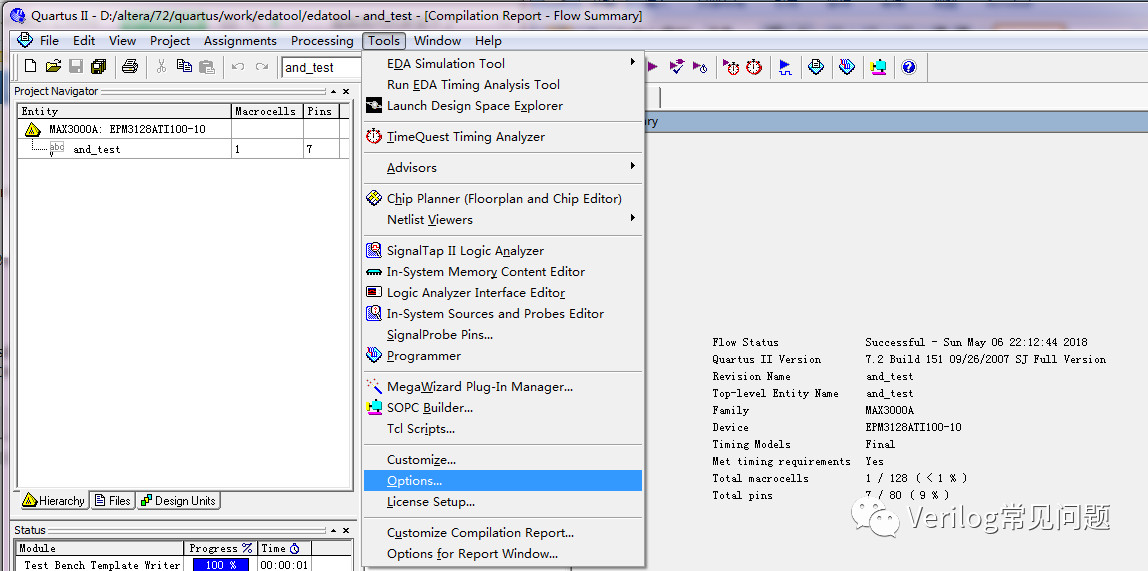Open MegaWizard Plug-In Manager
The width and height of the screenshot is (1148, 571).
point(503,387)
